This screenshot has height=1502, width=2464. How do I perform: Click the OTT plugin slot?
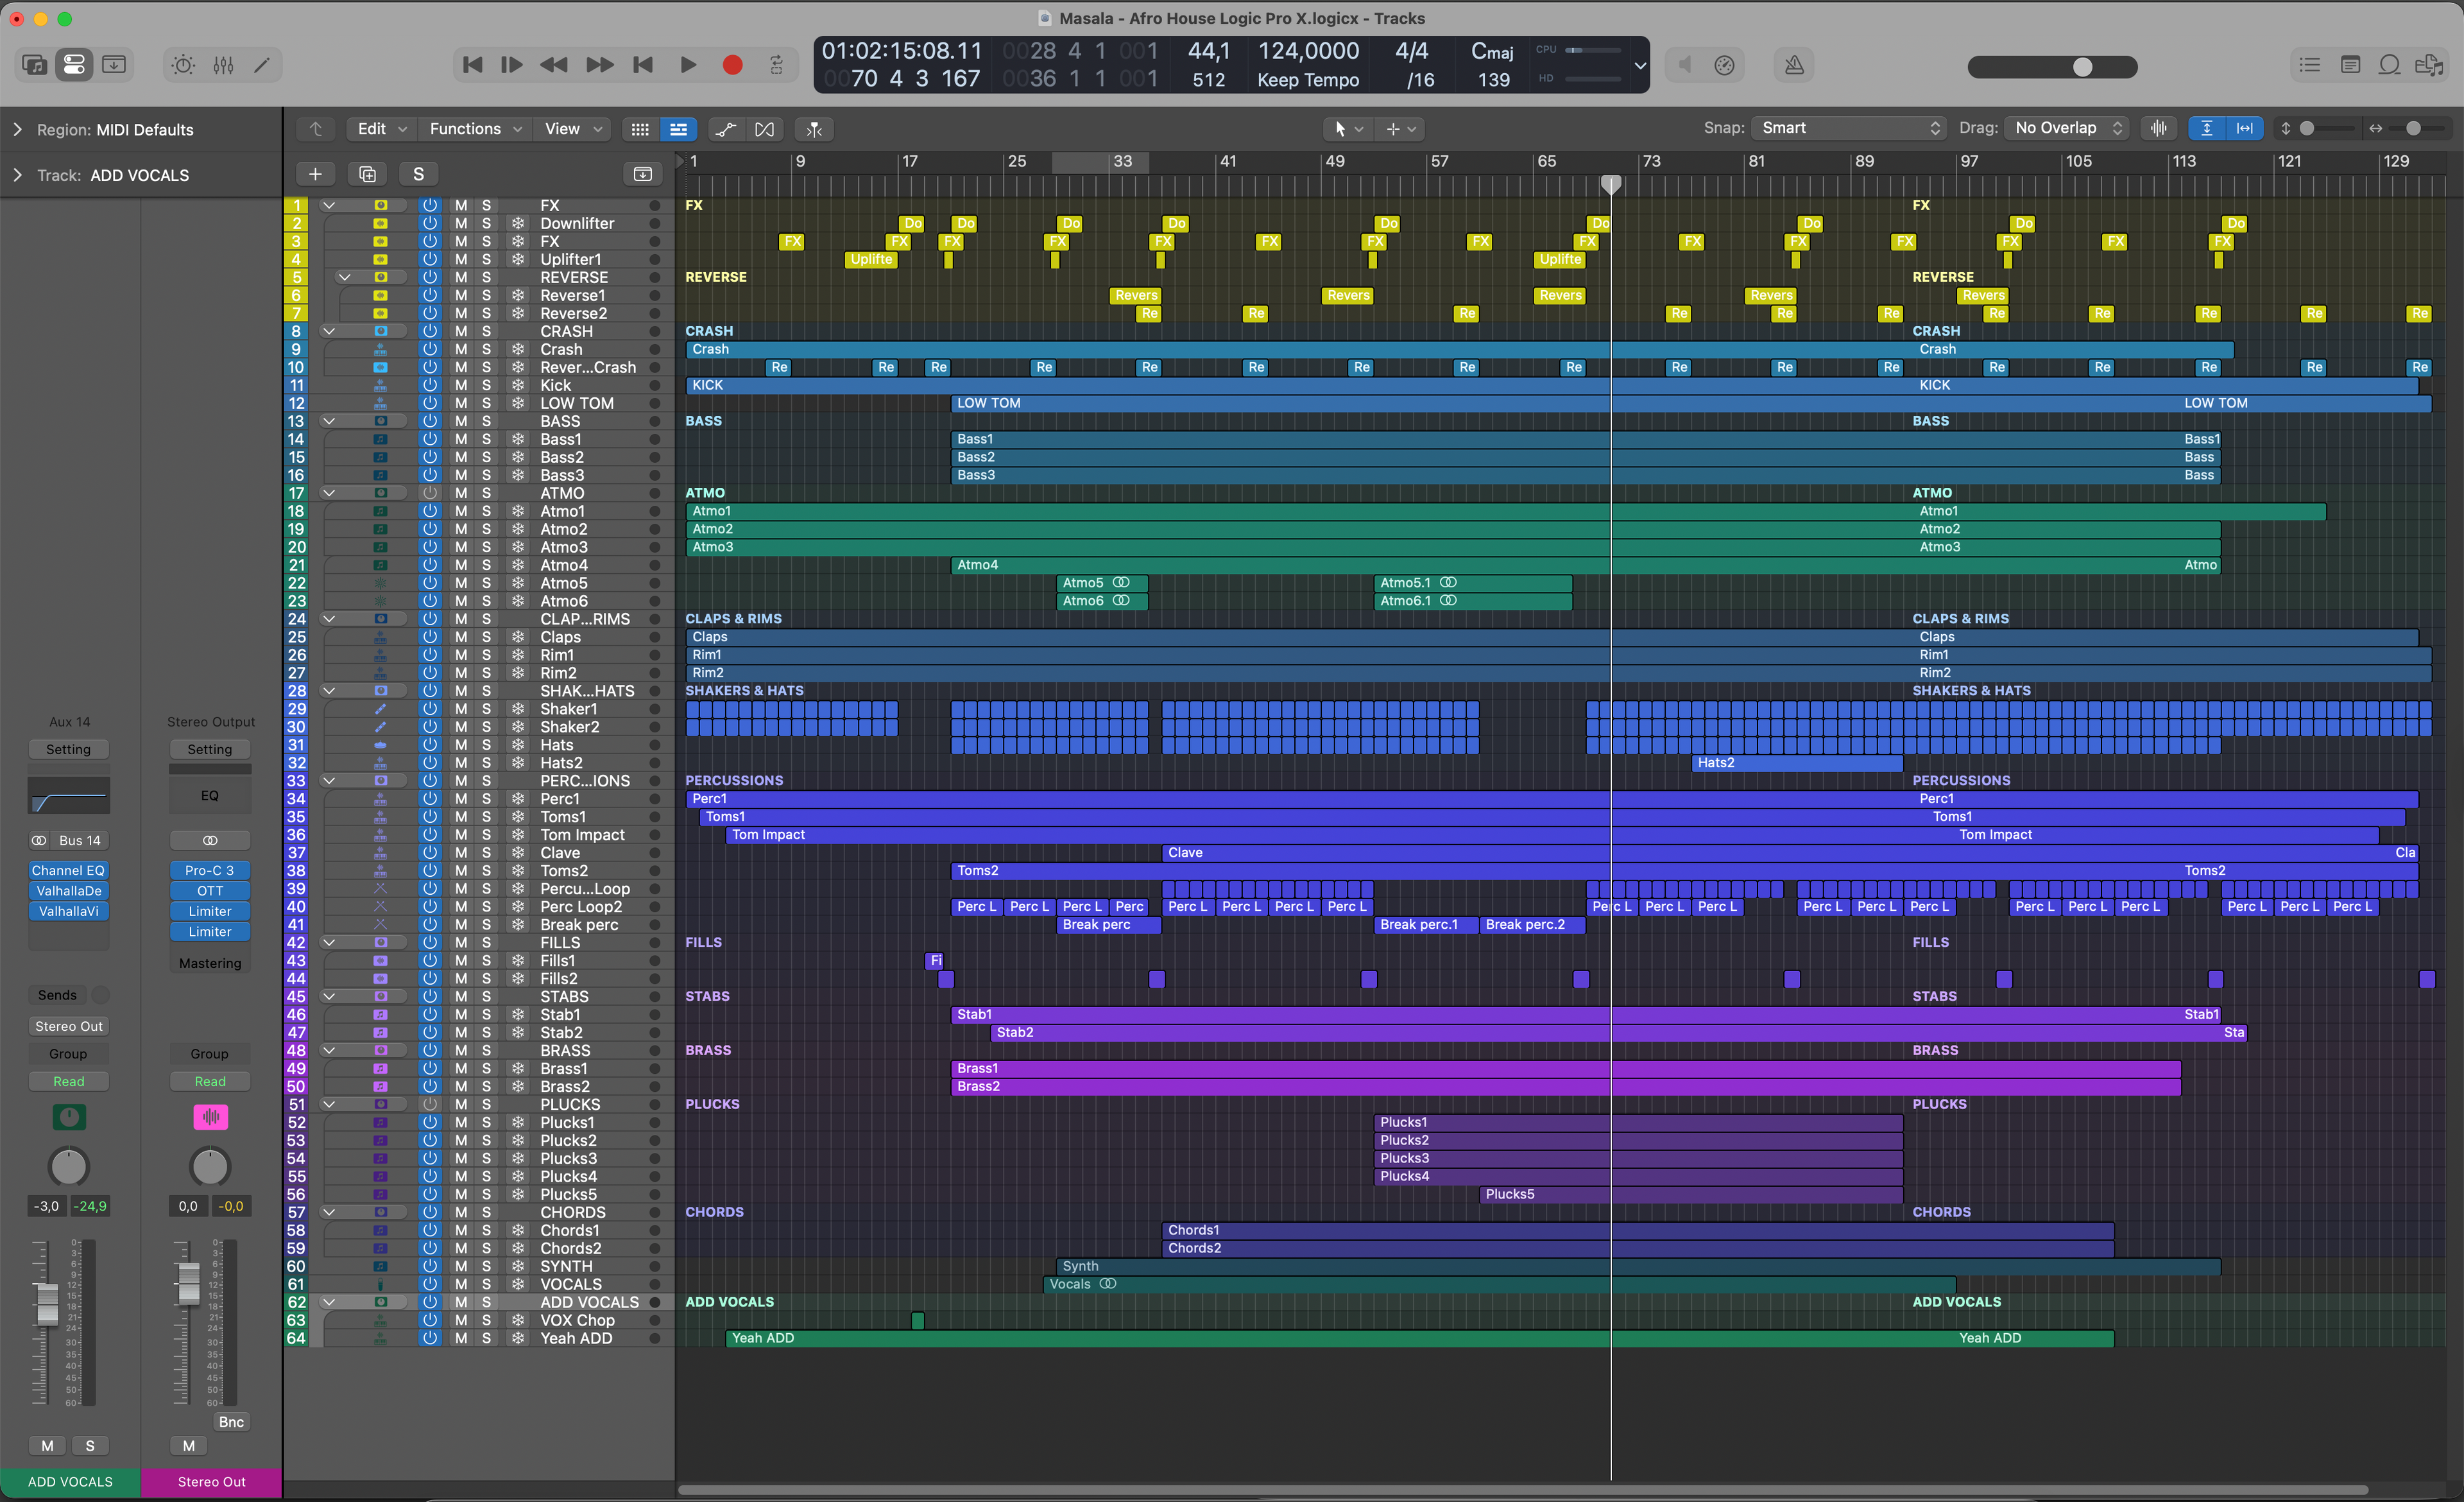209,890
